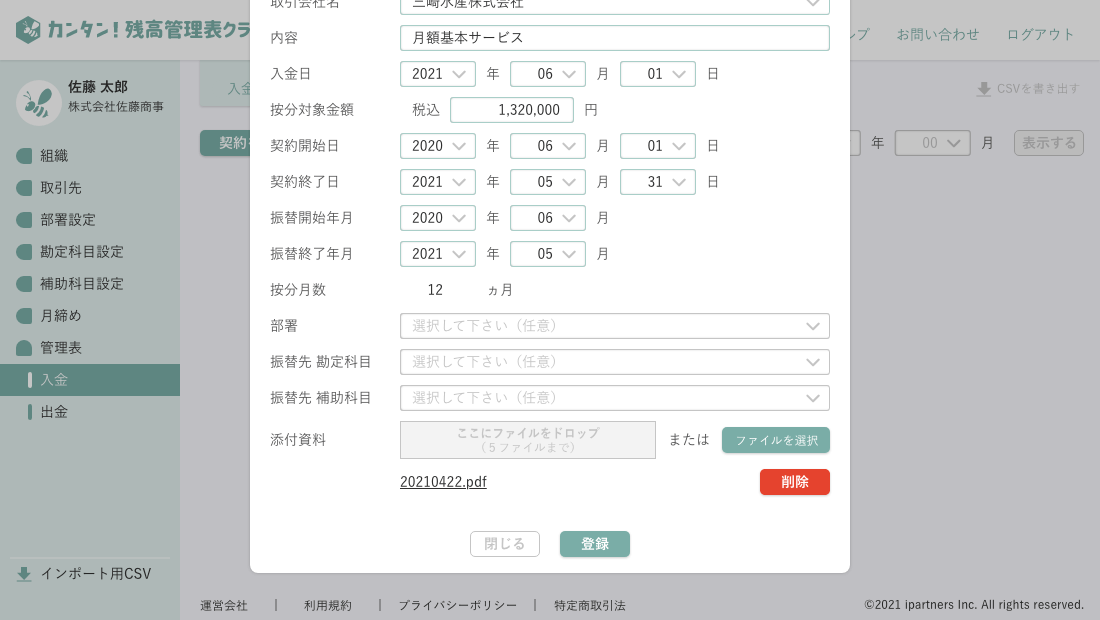The image size is (1100, 620).
Task: Select 出金 under 管理表 menu
Action: coord(54,412)
